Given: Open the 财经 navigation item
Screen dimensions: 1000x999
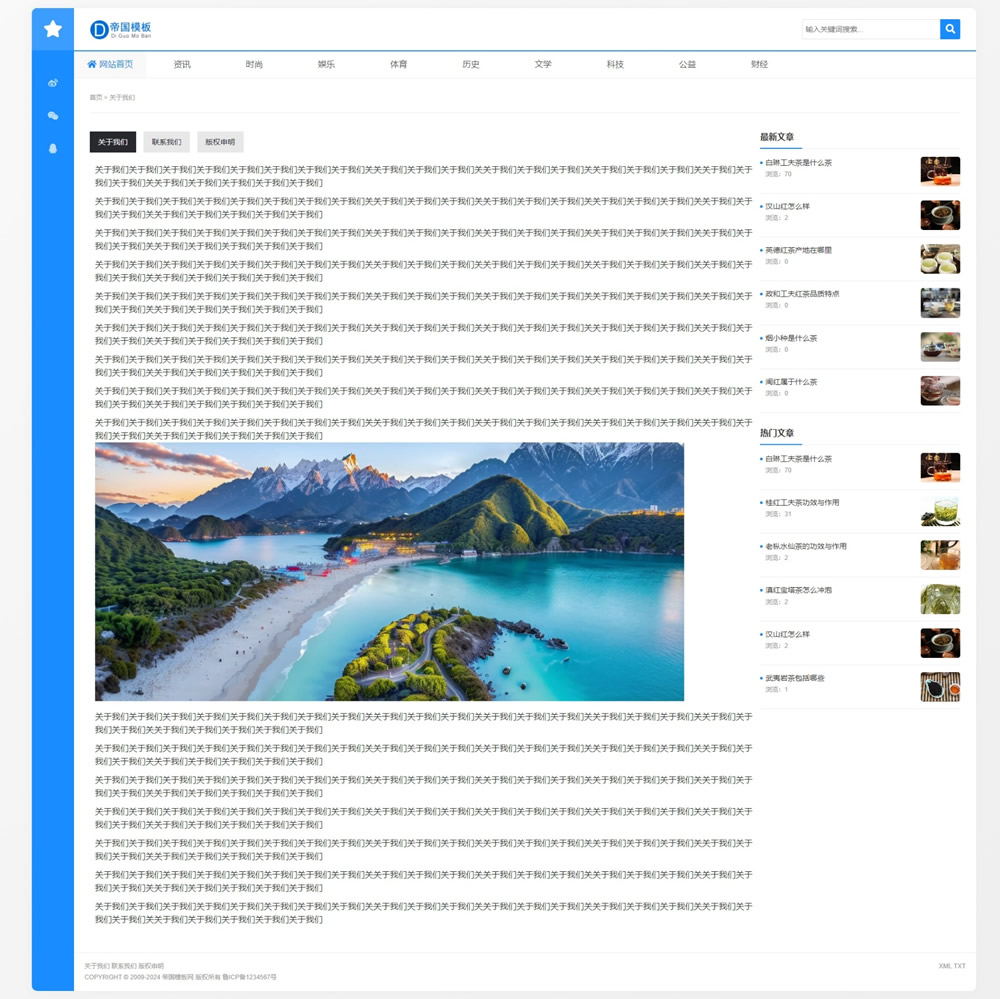Looking at the screenshot, I should (x=759, y=64).
